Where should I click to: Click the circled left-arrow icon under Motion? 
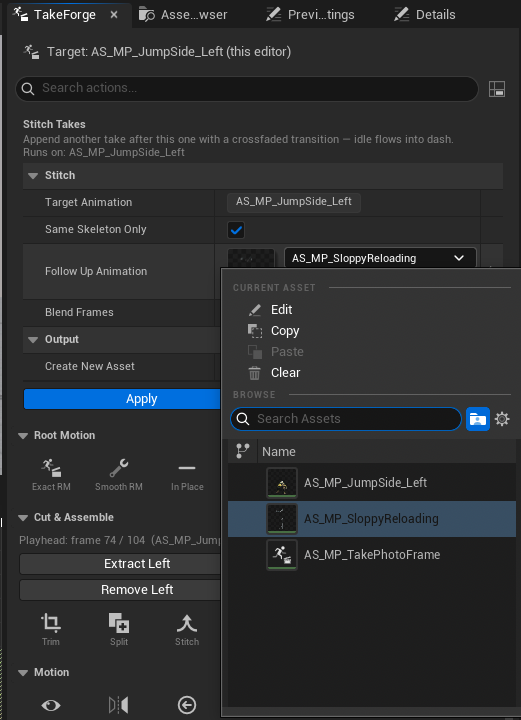(x=187, y=705)
